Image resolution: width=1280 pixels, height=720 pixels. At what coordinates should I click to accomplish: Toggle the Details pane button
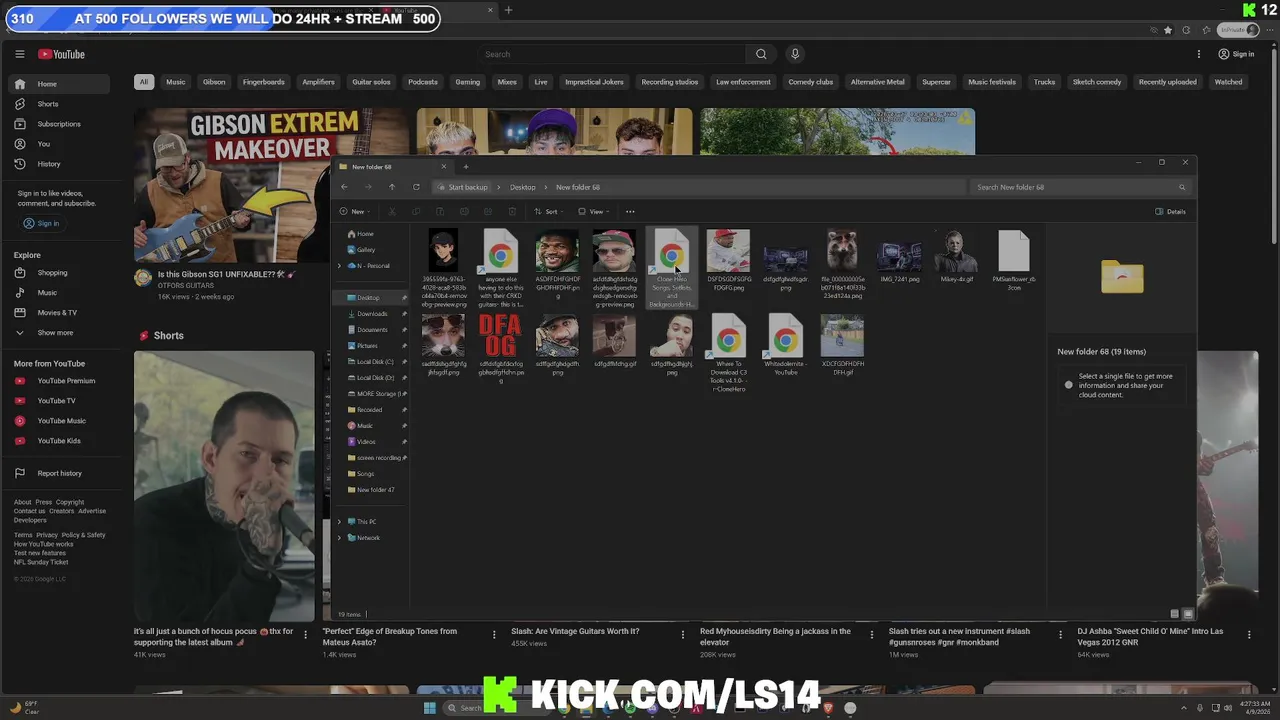pyautogui.click(x=1170, y=211)
